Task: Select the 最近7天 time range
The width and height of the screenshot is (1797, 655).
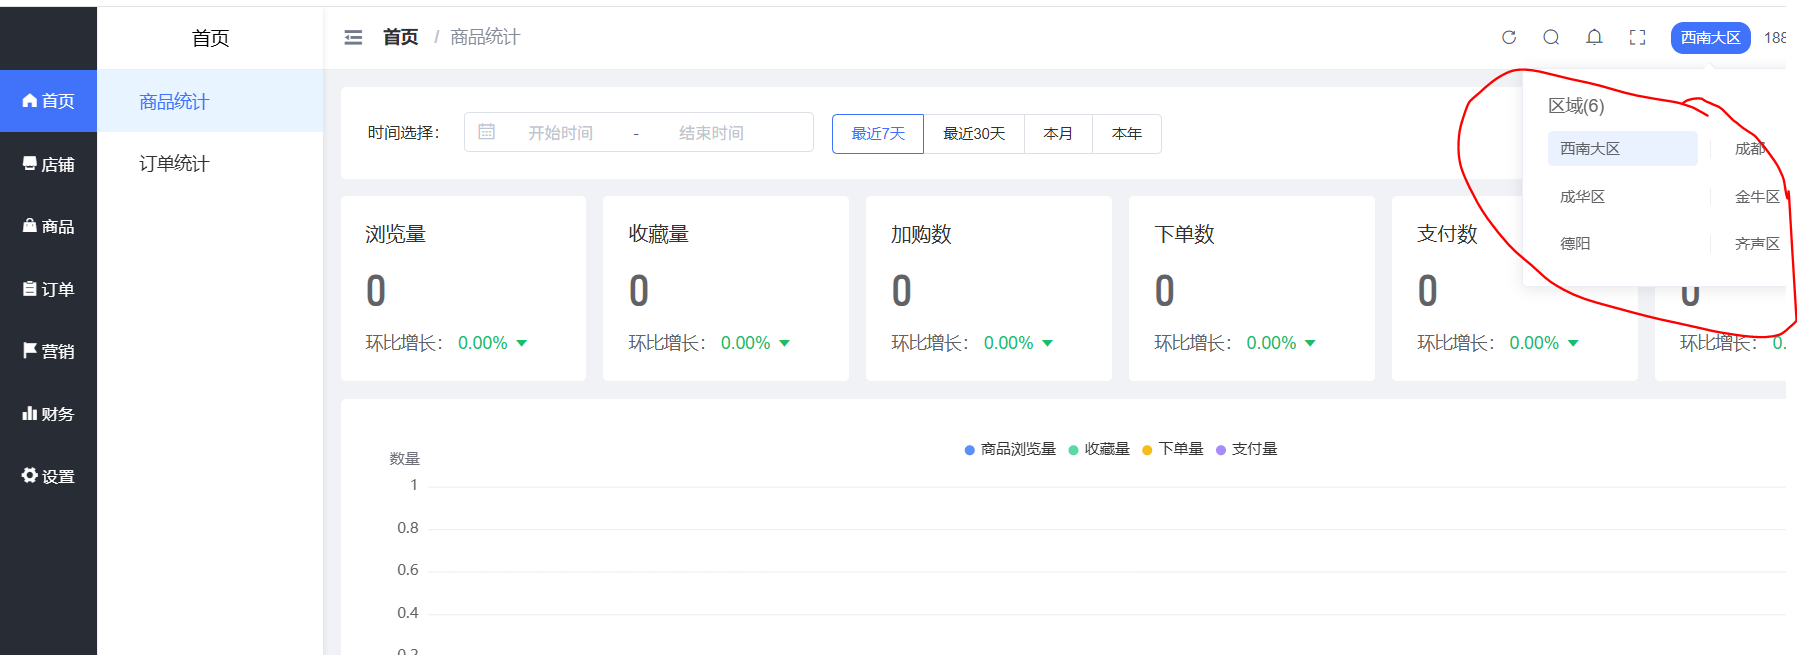Action: pos(877,133)
